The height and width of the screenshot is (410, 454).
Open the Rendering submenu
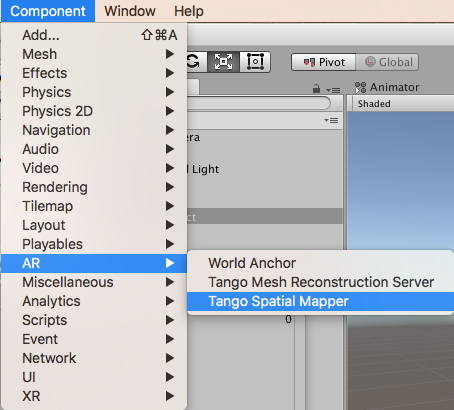point(94,187)
